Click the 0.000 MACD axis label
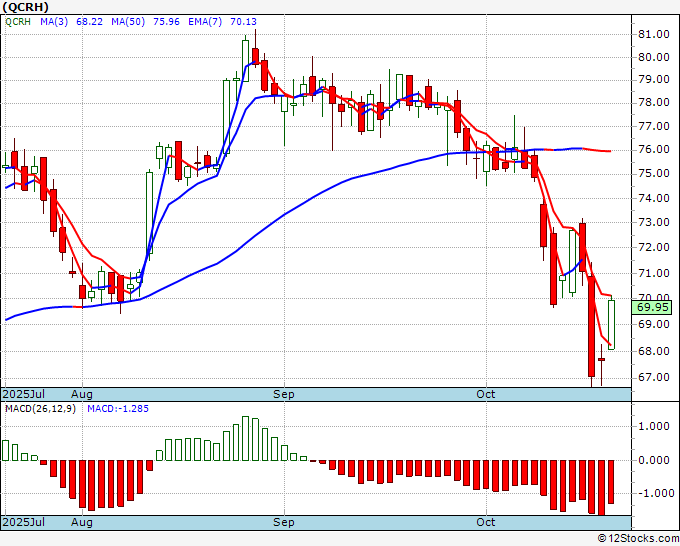This screenshot has width=680, height=546. tap(654, 460)
